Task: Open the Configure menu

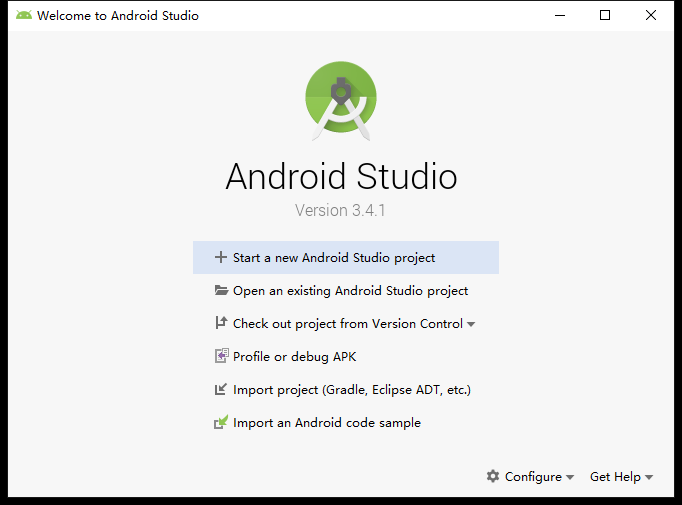Action: pyautogui.click(x=533, y=477)
